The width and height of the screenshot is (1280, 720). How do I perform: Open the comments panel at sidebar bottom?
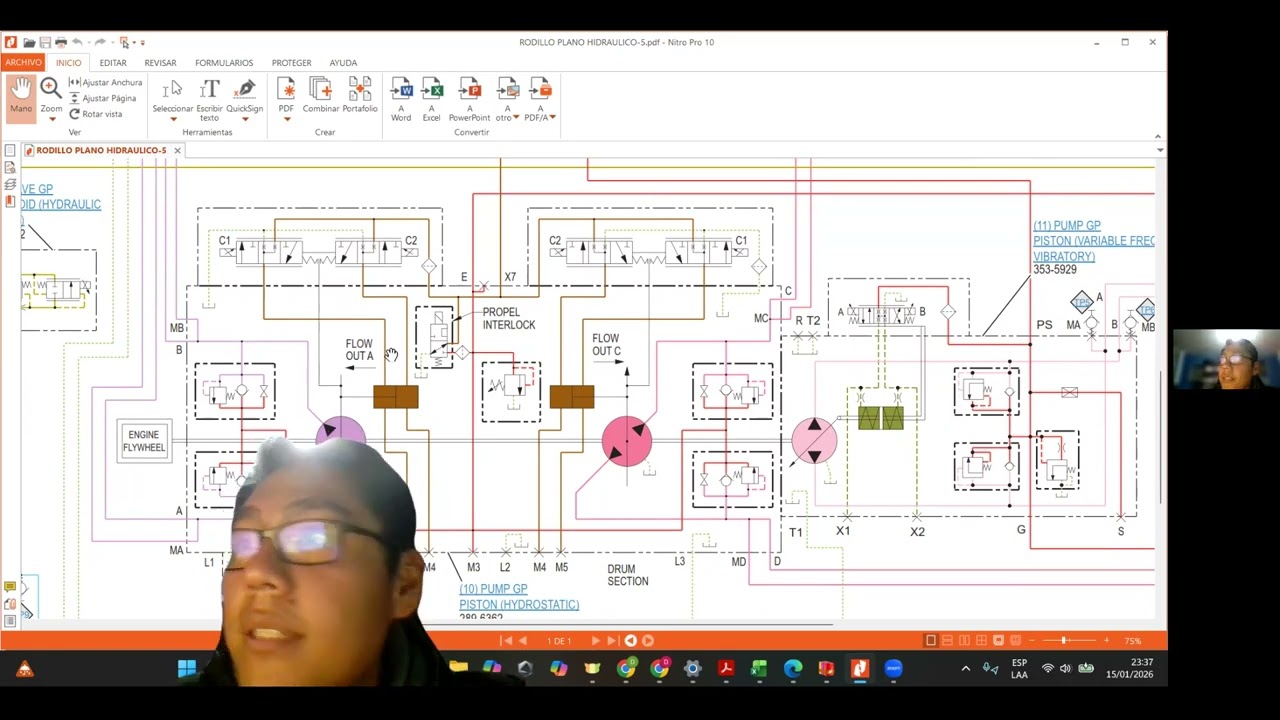pos(10,587)
